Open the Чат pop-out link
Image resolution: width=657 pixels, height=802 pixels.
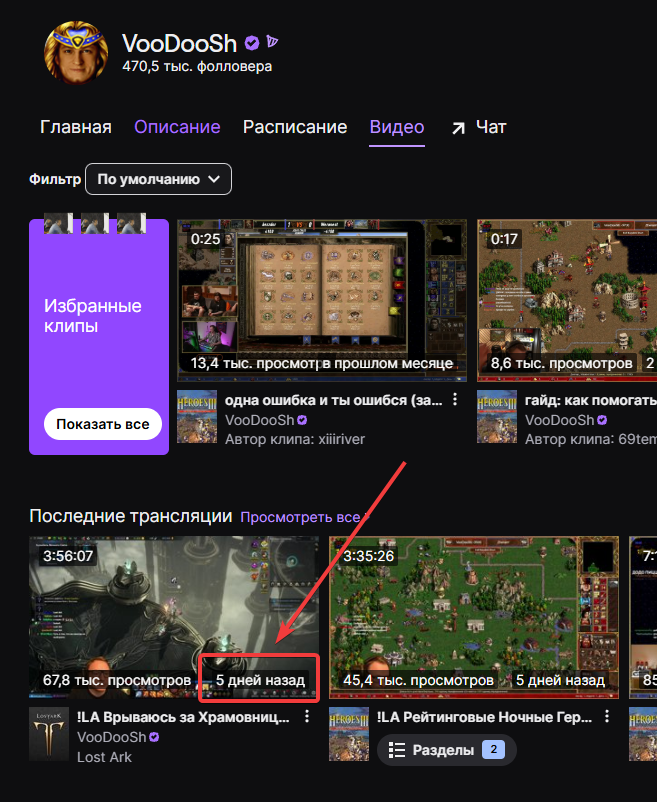pyautogui.click(x=479, y=127)
